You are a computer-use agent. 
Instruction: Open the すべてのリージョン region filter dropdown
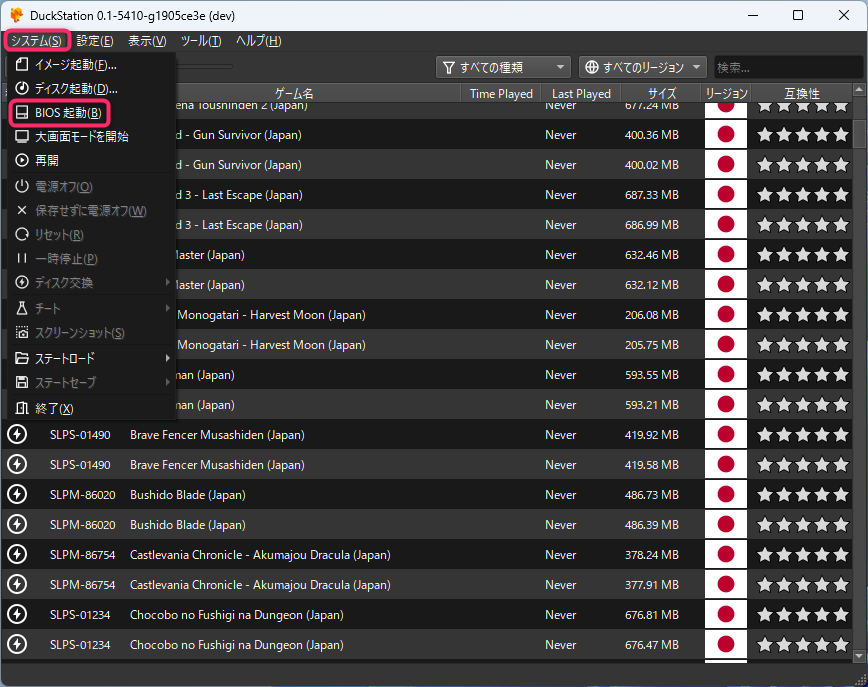[643, 68]
